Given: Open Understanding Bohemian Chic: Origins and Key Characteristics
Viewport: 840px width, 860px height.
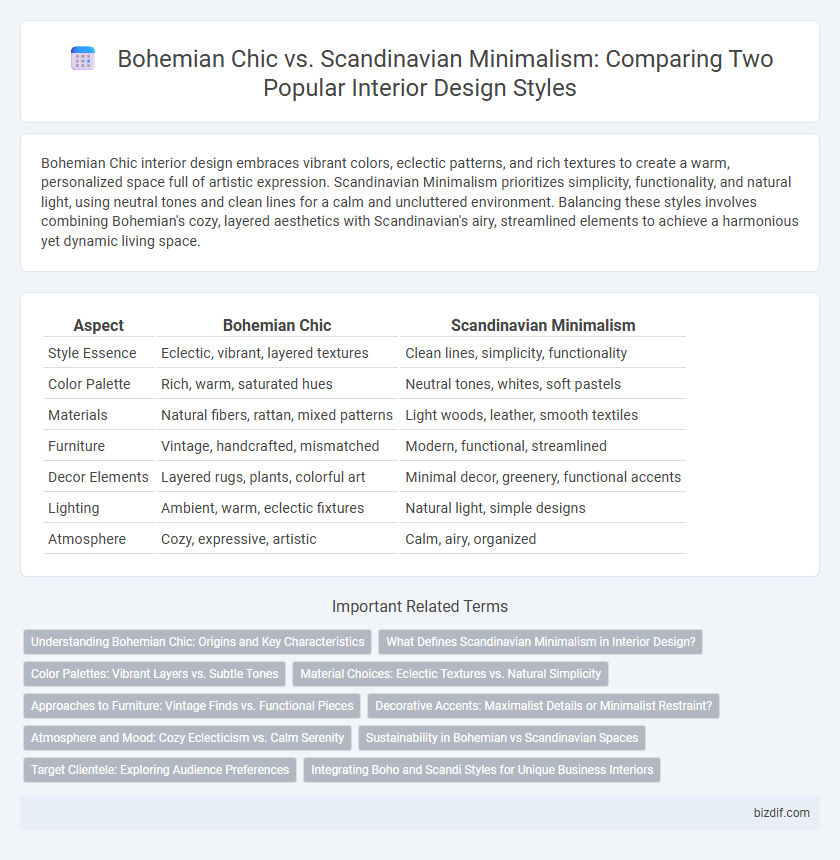Looking at the screenshot, I should pos(197,642).
